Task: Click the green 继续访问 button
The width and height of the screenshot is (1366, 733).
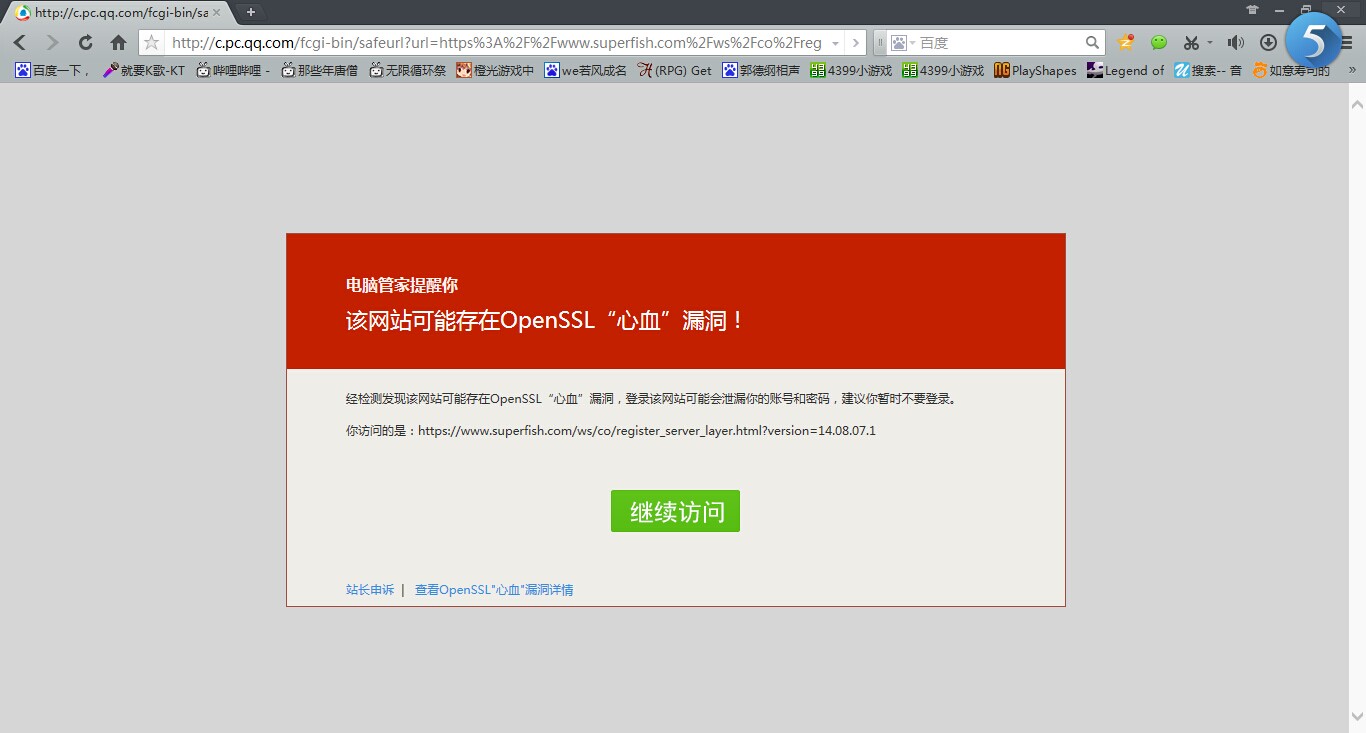Action: [x=675, y=511]
